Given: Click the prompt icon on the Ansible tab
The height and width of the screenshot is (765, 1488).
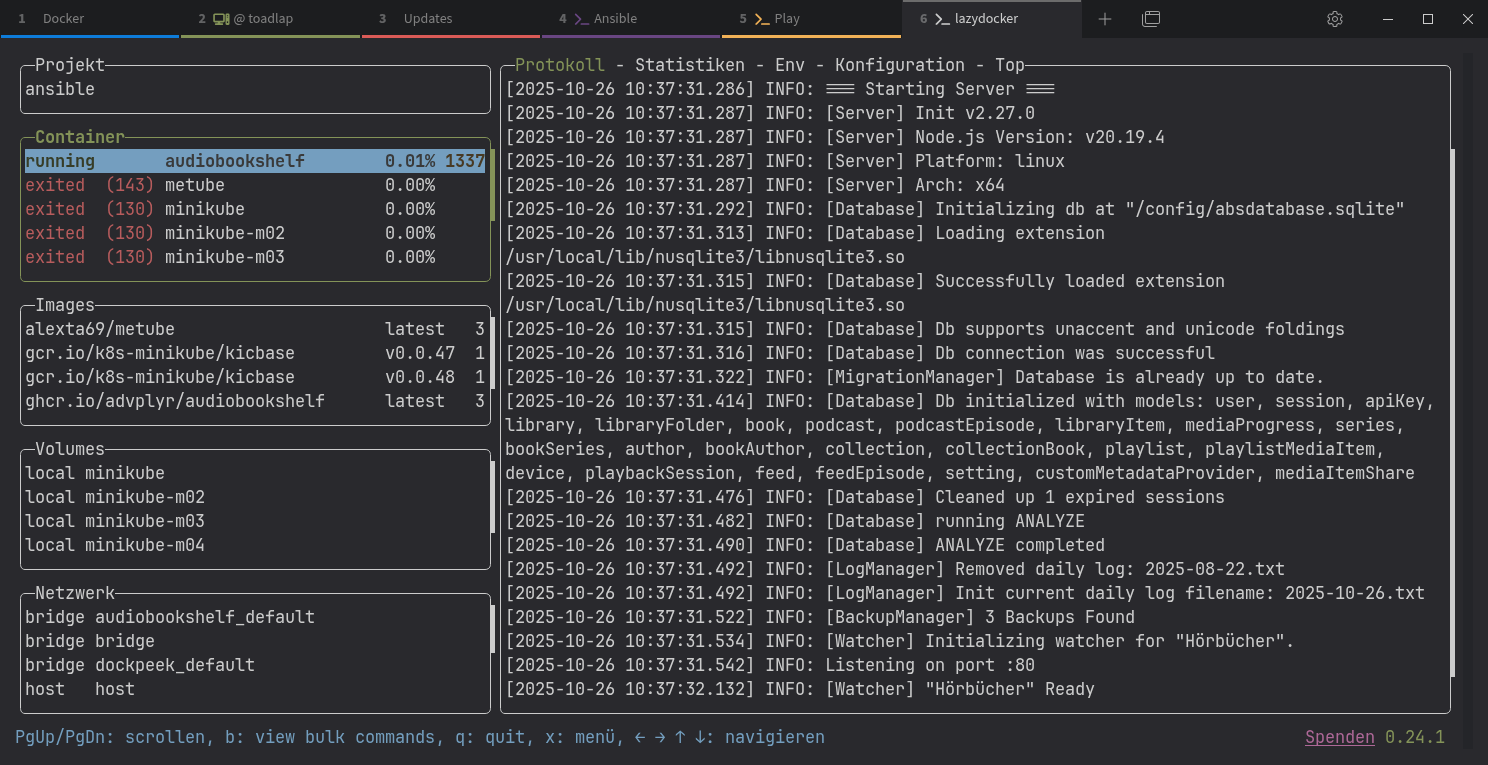Looking at the screenshot, I should (581, 19).
